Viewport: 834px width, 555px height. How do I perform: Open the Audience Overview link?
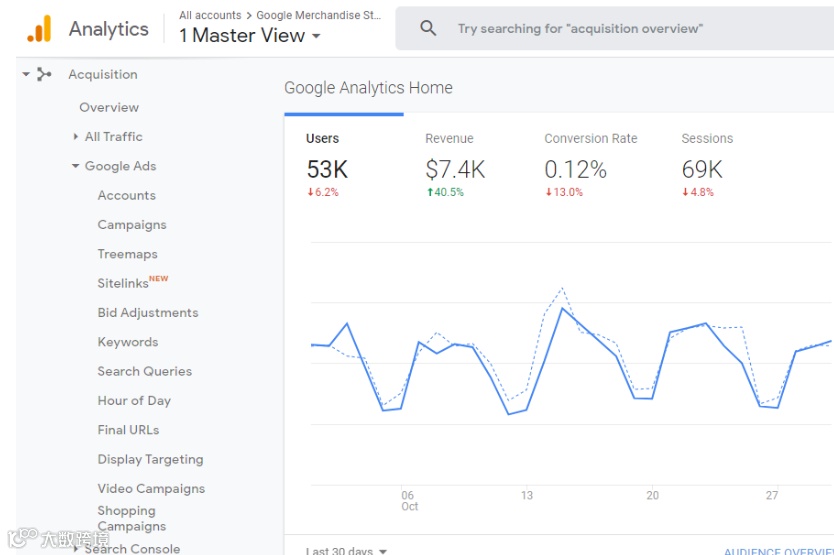[779, 551]
